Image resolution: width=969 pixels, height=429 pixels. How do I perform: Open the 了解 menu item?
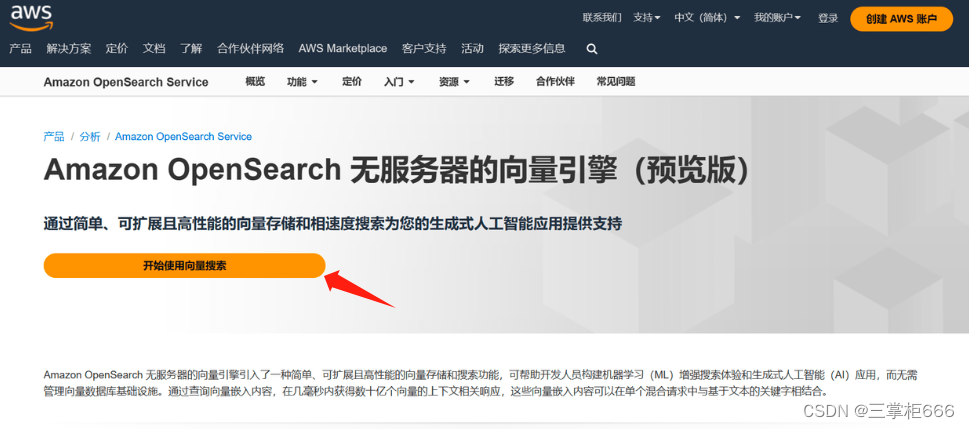coord(191,48)
